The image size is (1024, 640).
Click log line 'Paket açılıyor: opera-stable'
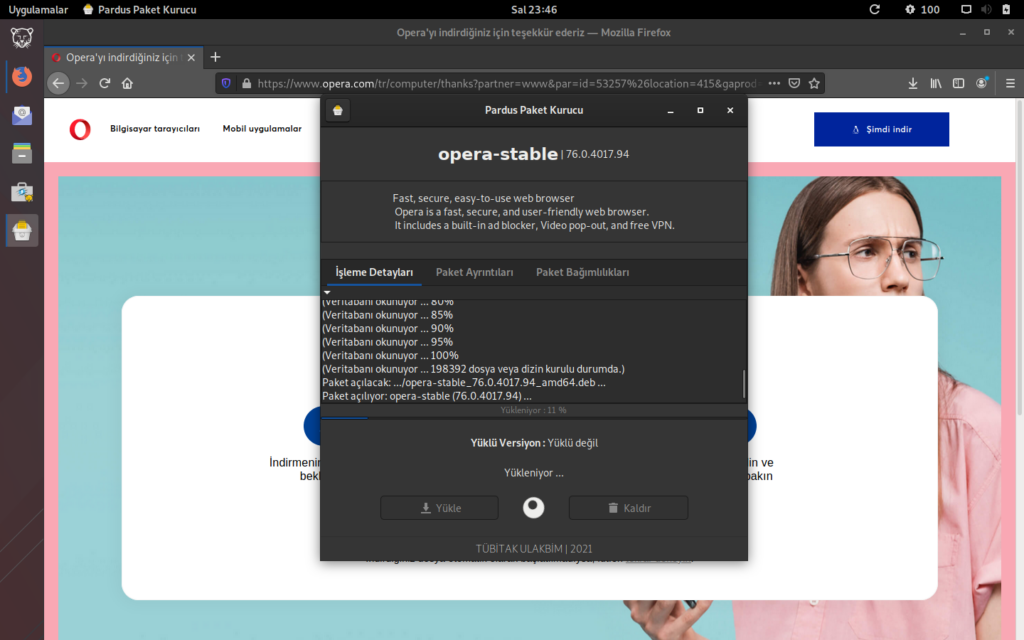pyautogui.click(x=427, y=396)
